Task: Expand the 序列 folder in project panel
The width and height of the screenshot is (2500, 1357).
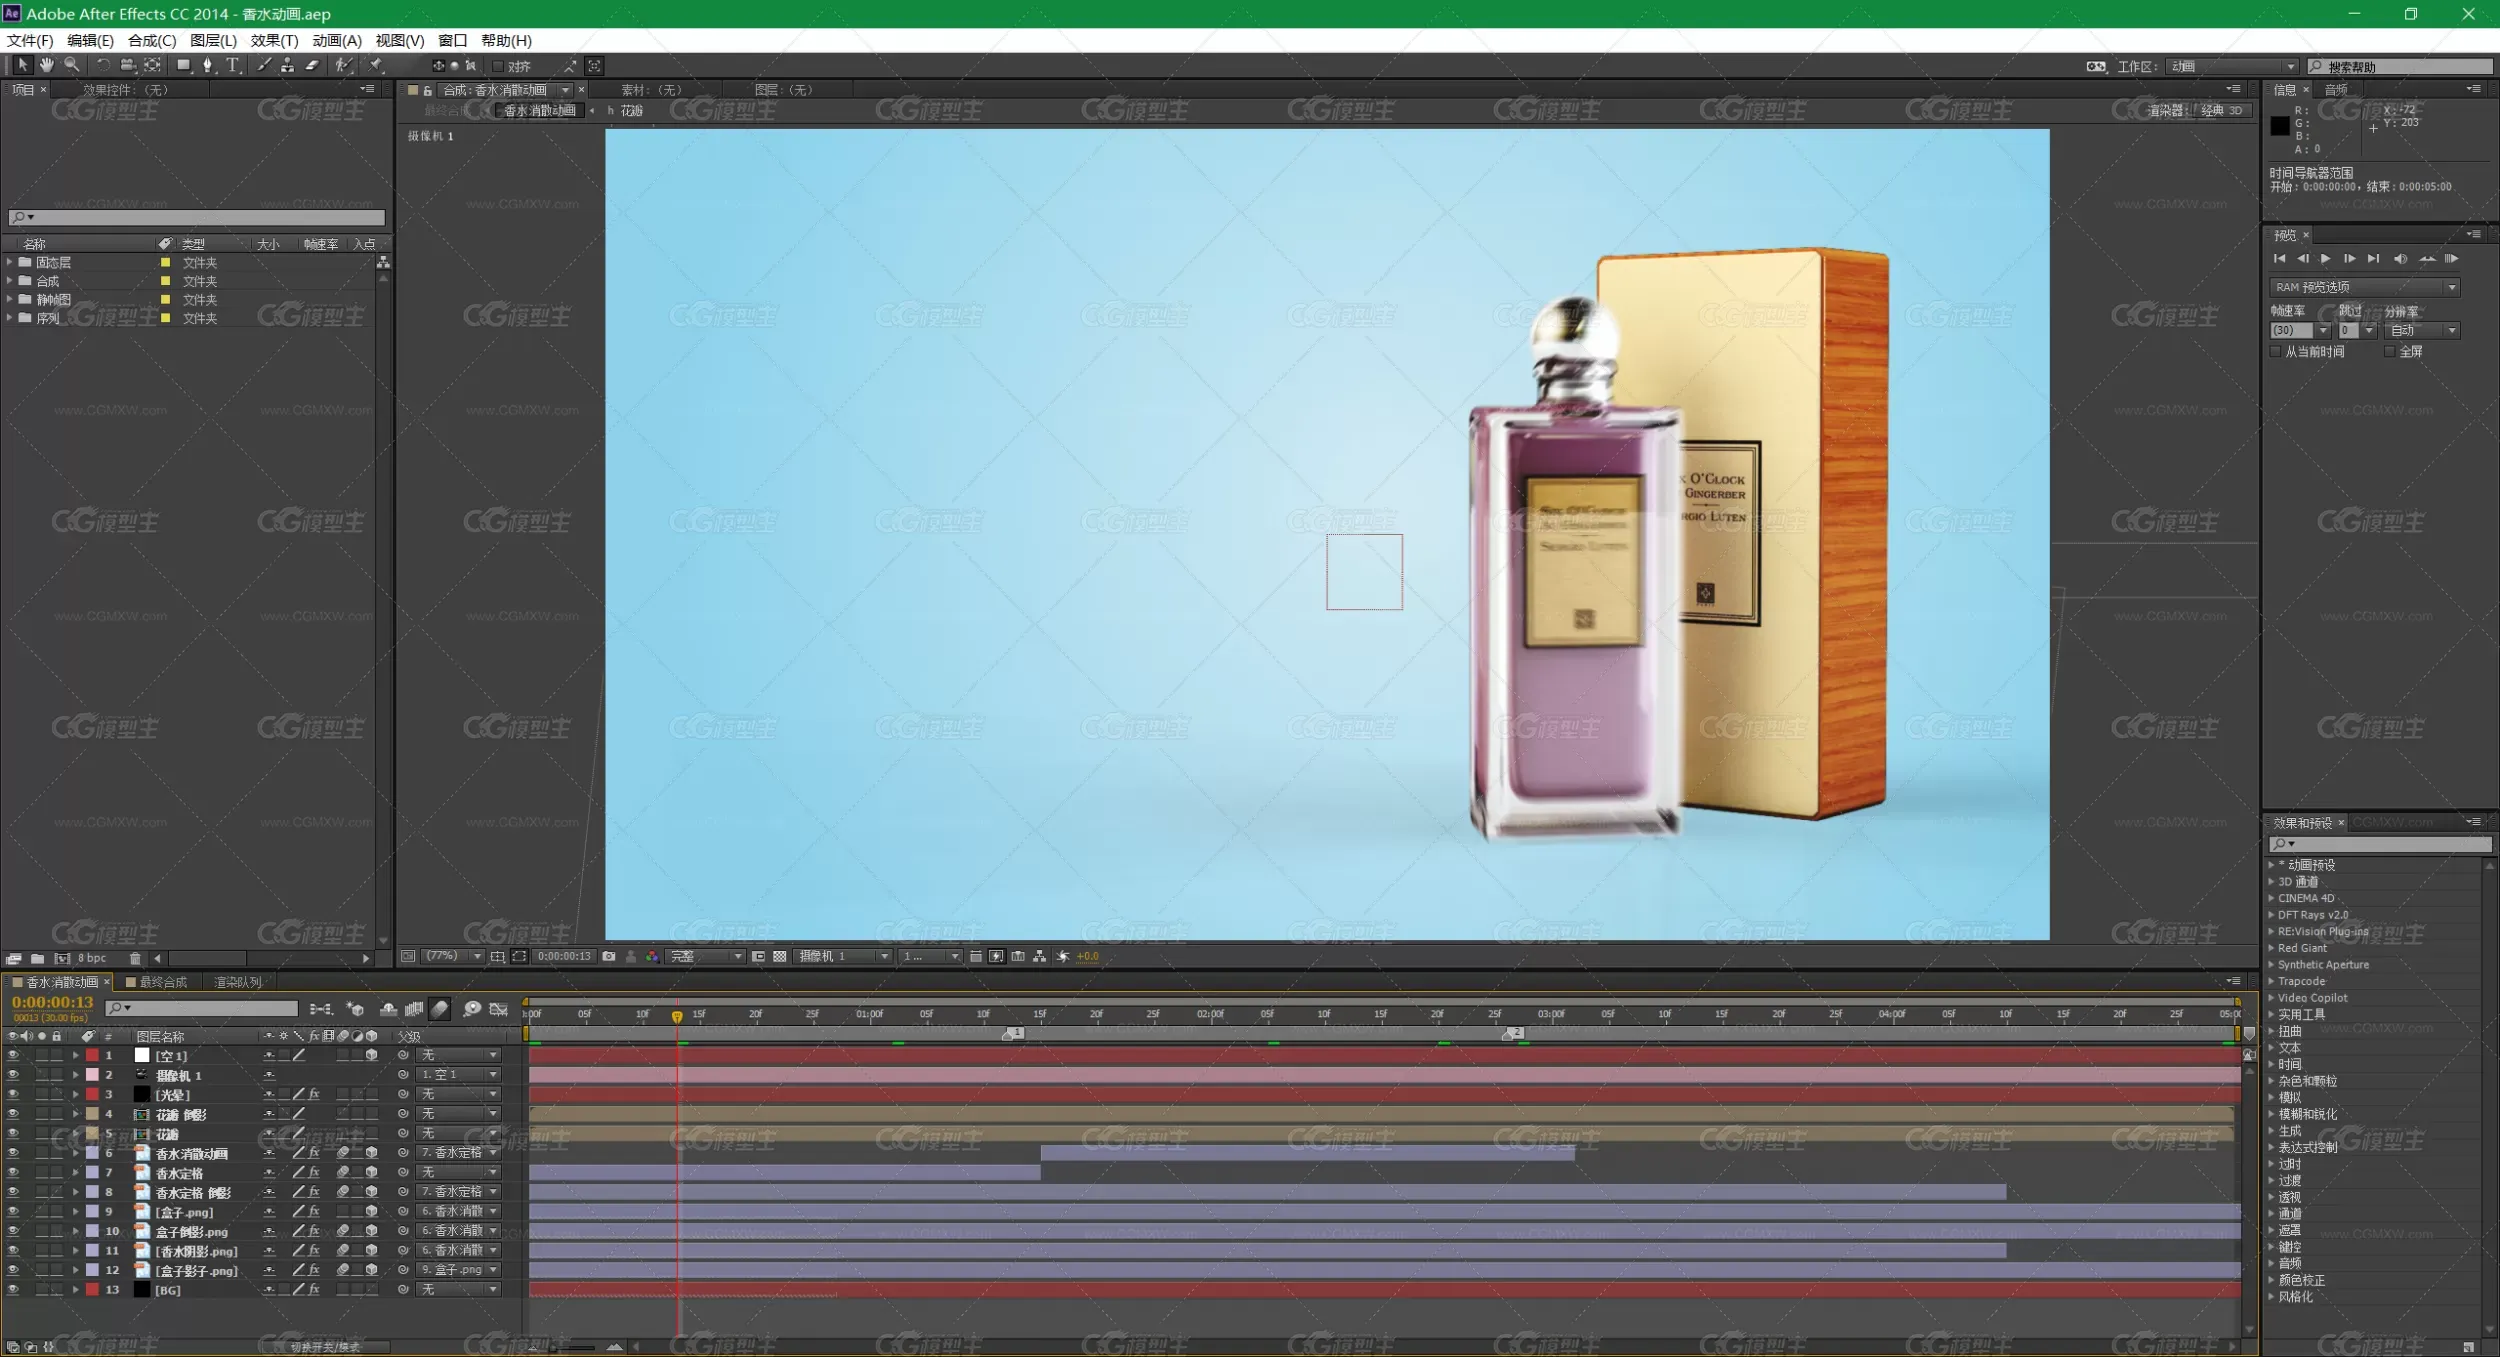Action: tap(10, 318)
